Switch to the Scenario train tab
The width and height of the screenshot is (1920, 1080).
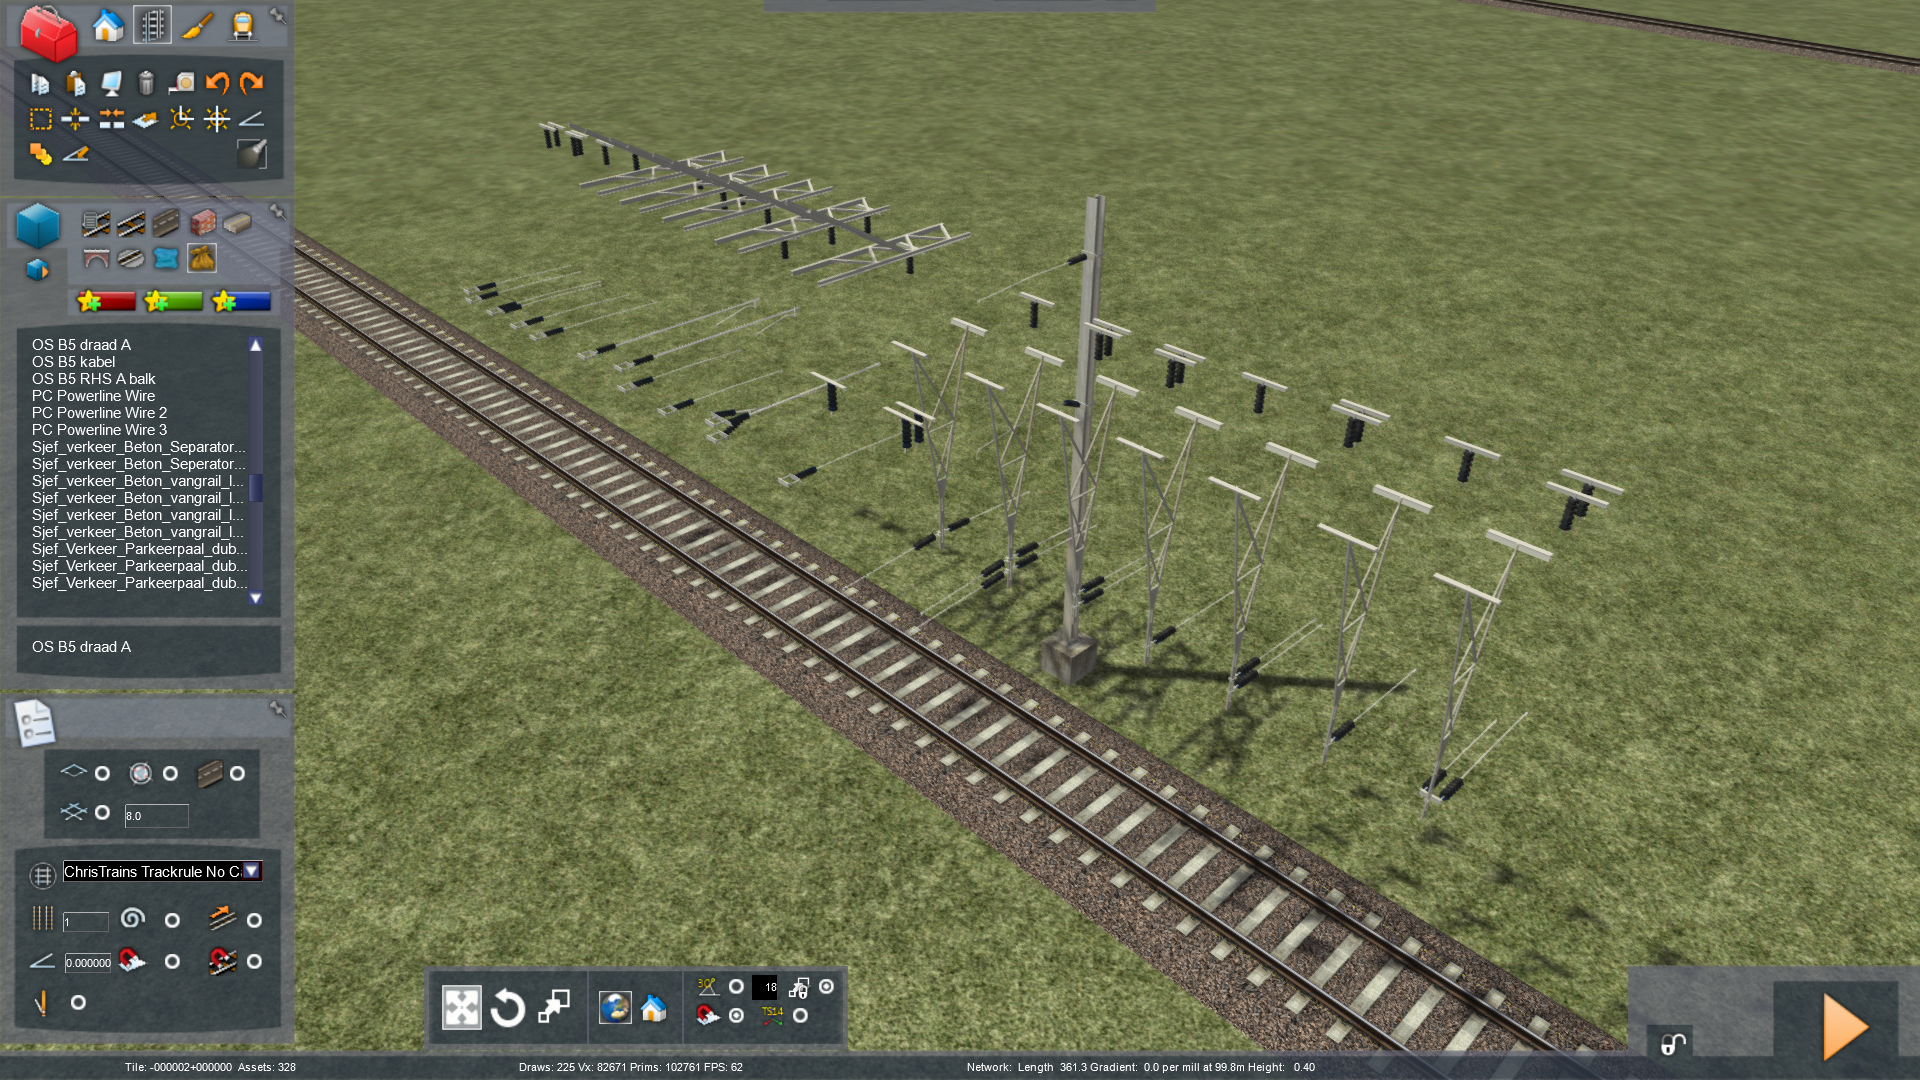[242, 26]
